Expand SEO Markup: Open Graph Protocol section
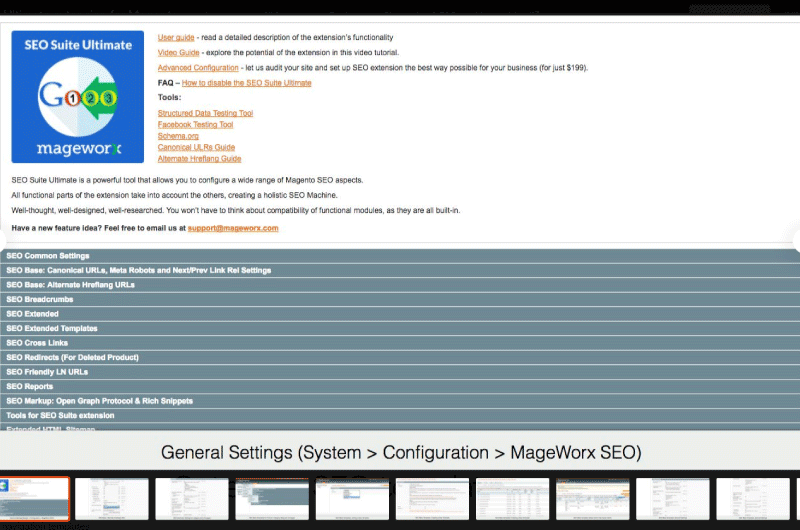The image size is (800, 530). (x=400, y=401)
